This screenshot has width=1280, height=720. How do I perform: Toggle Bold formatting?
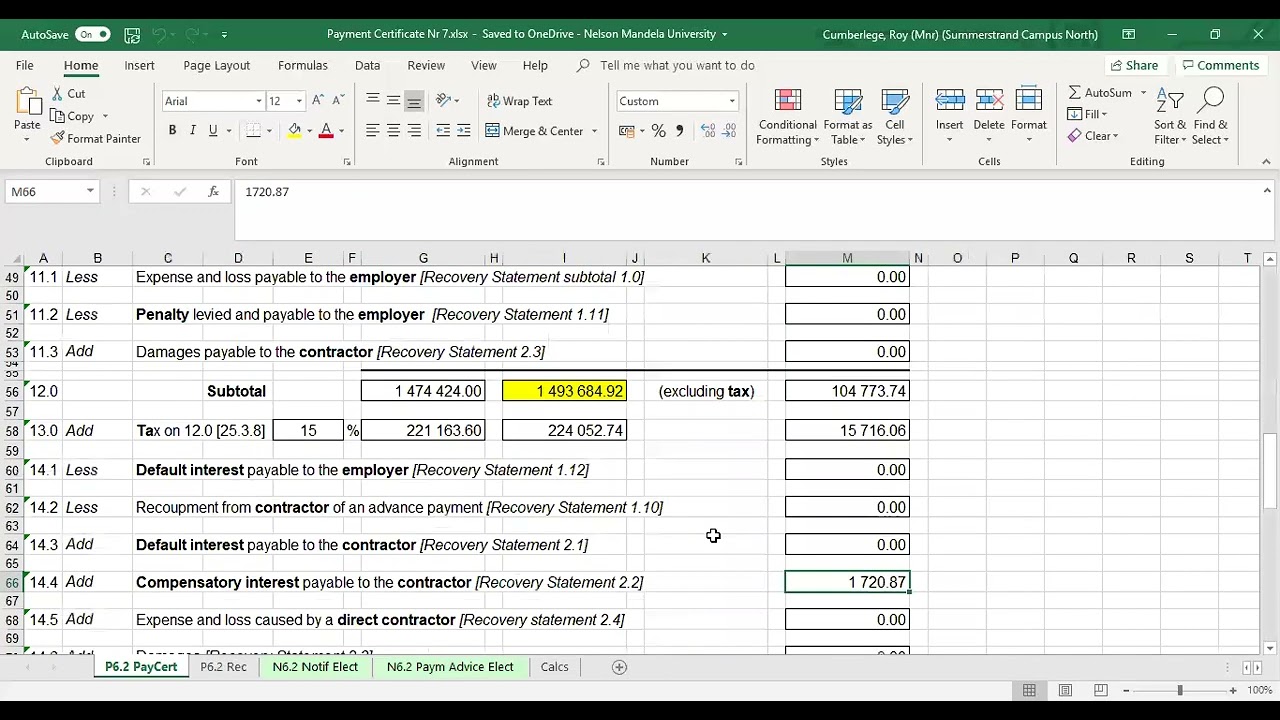[172, 131]
